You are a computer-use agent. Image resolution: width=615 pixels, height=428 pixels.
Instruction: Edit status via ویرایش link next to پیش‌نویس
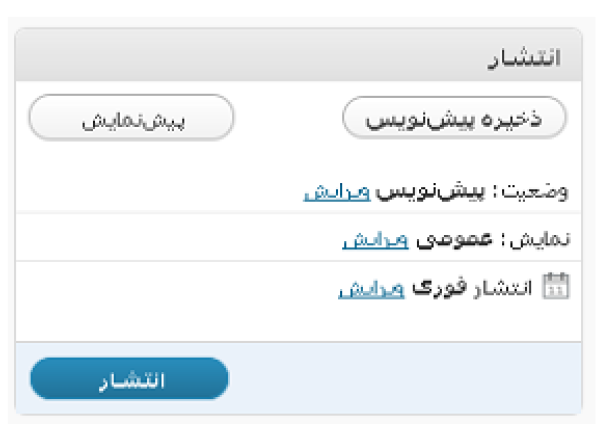(x=337, y=191)
